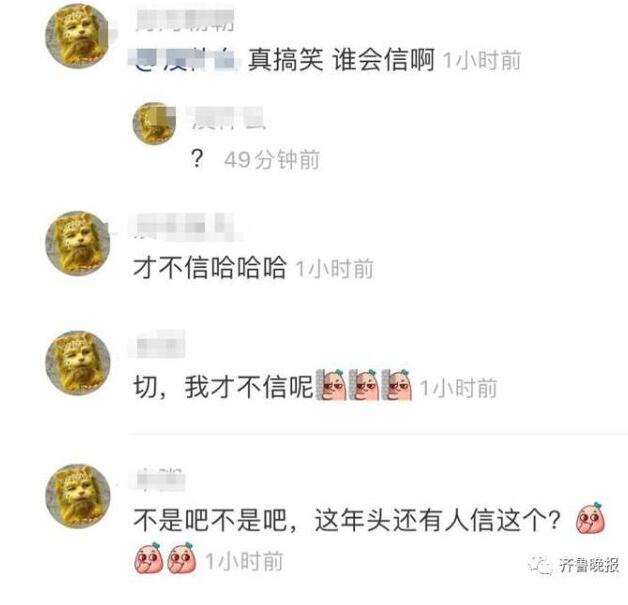The height and width of the screenshot is (605, 628).
Task: Open avatar beside '不是吧不是吧' comment
Action: [x=77, y=496]
